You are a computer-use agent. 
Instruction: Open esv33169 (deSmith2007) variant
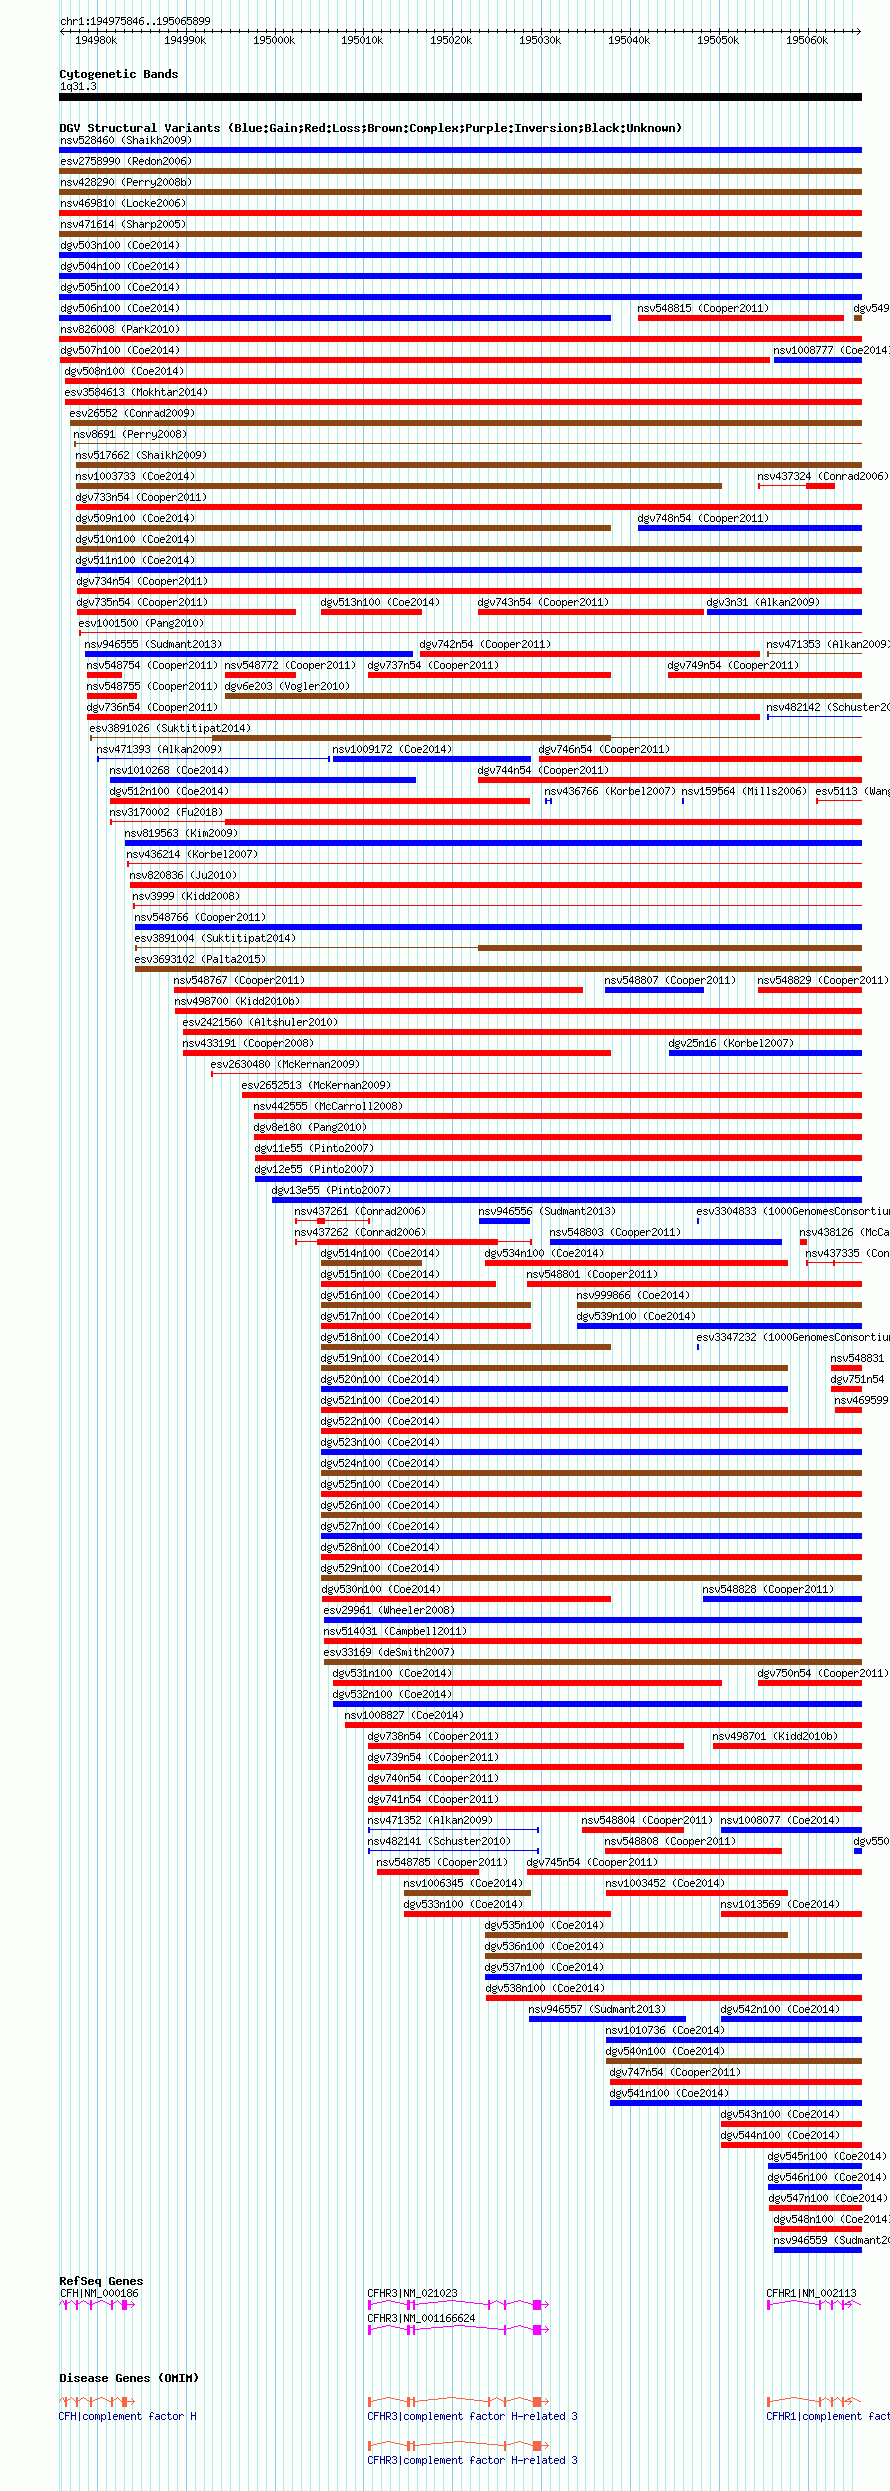[389, 1652]
